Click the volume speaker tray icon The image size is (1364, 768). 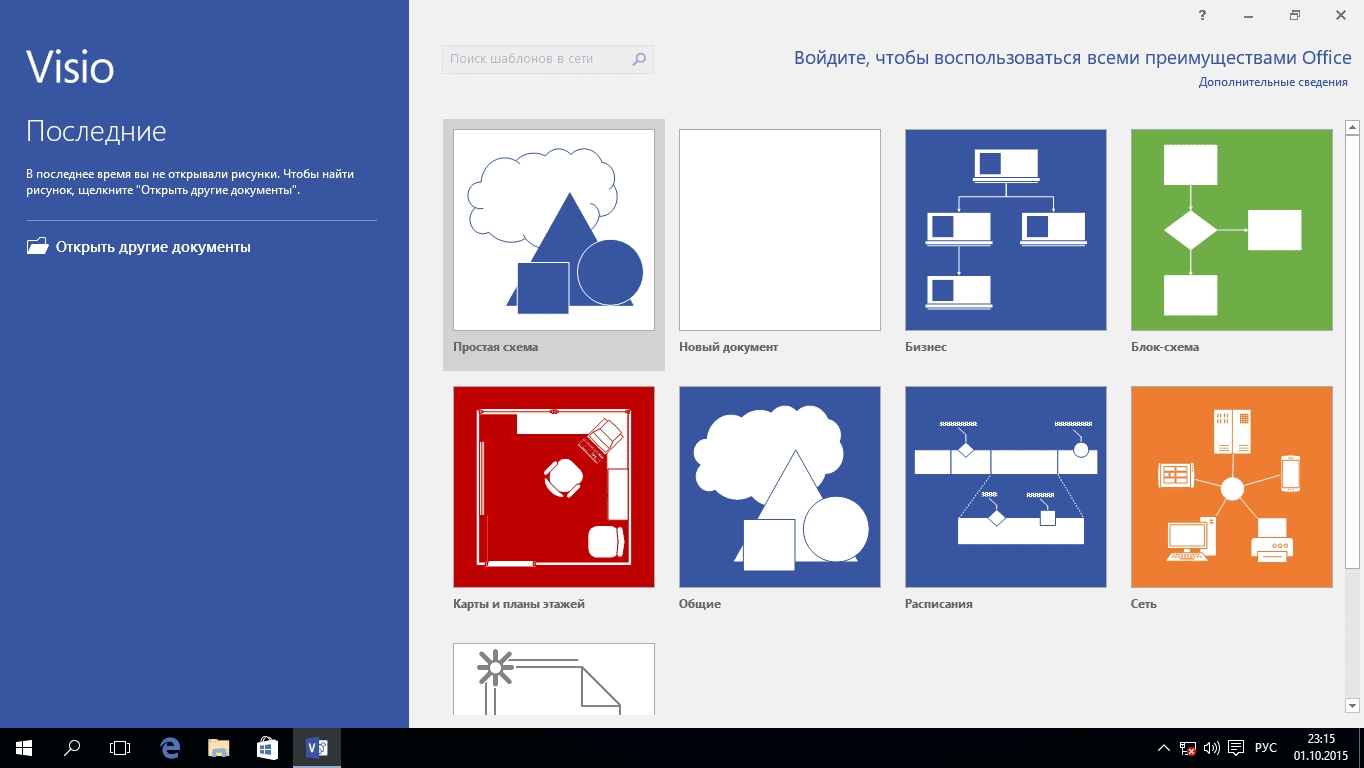(1212, 747)
